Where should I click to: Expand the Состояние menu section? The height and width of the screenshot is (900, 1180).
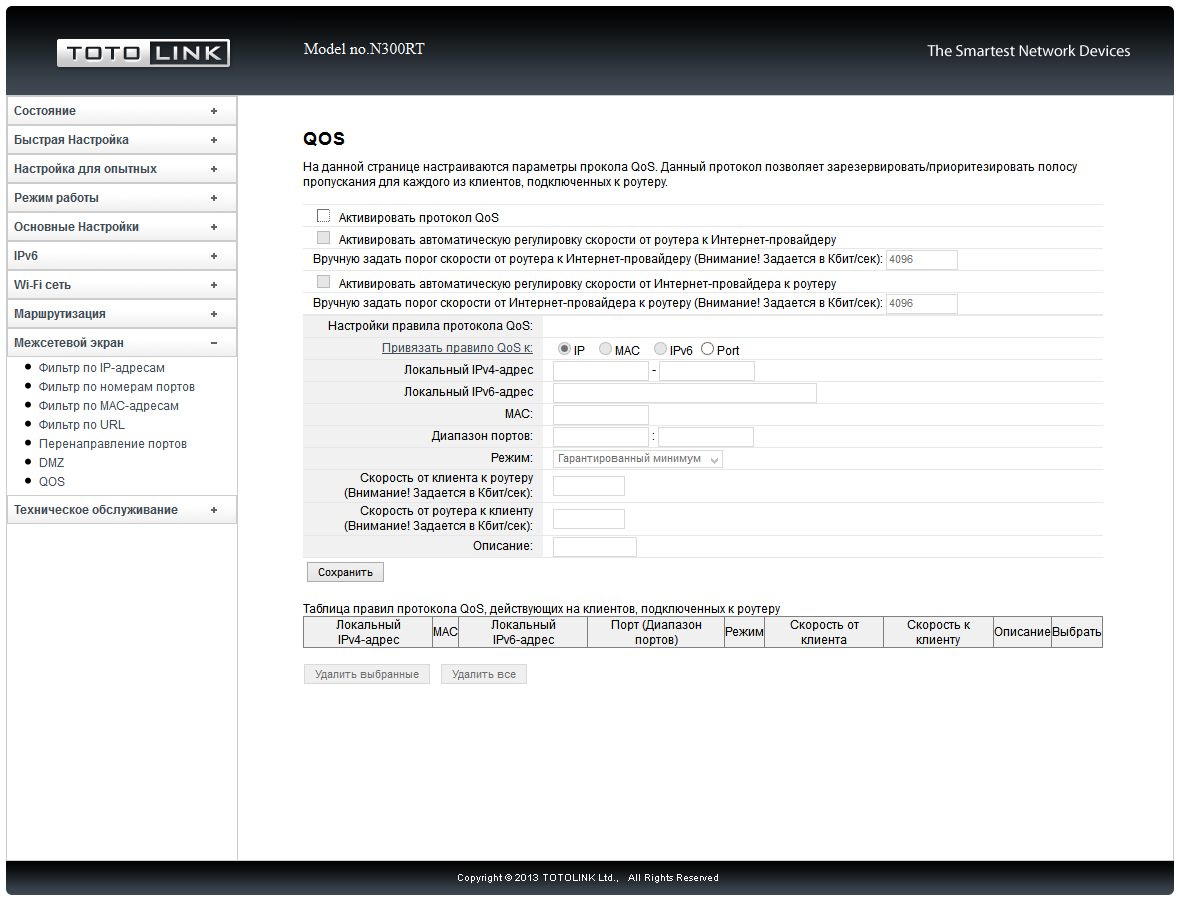tap(122, 111)
